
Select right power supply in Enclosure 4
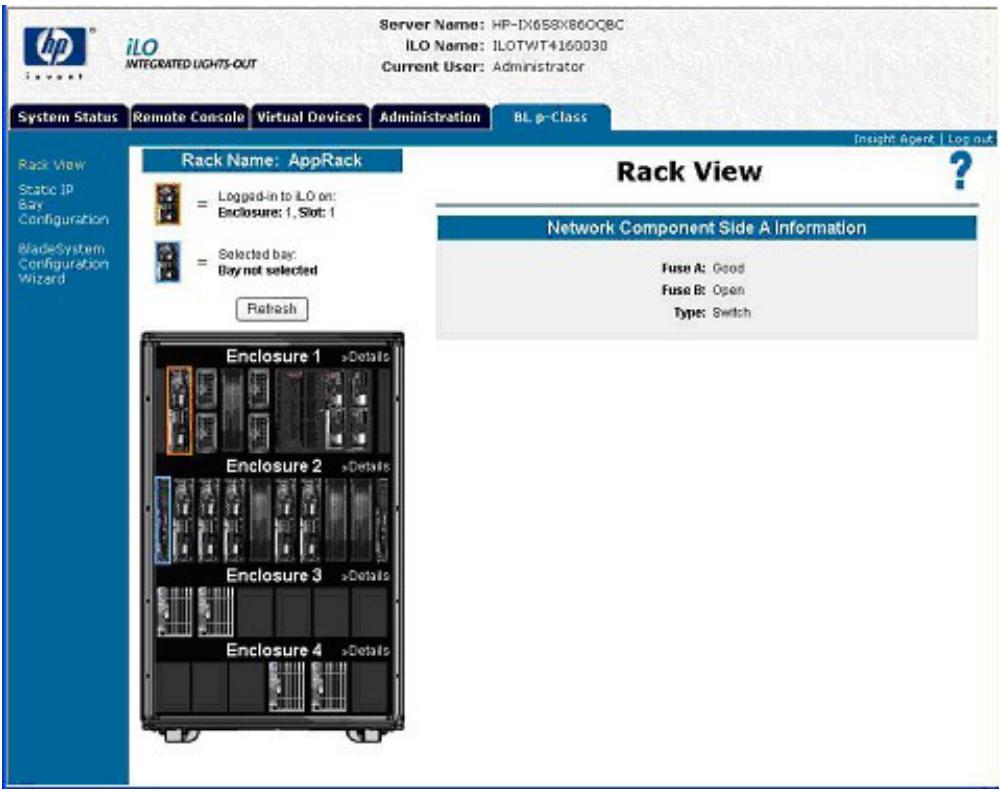click(329, 686)
